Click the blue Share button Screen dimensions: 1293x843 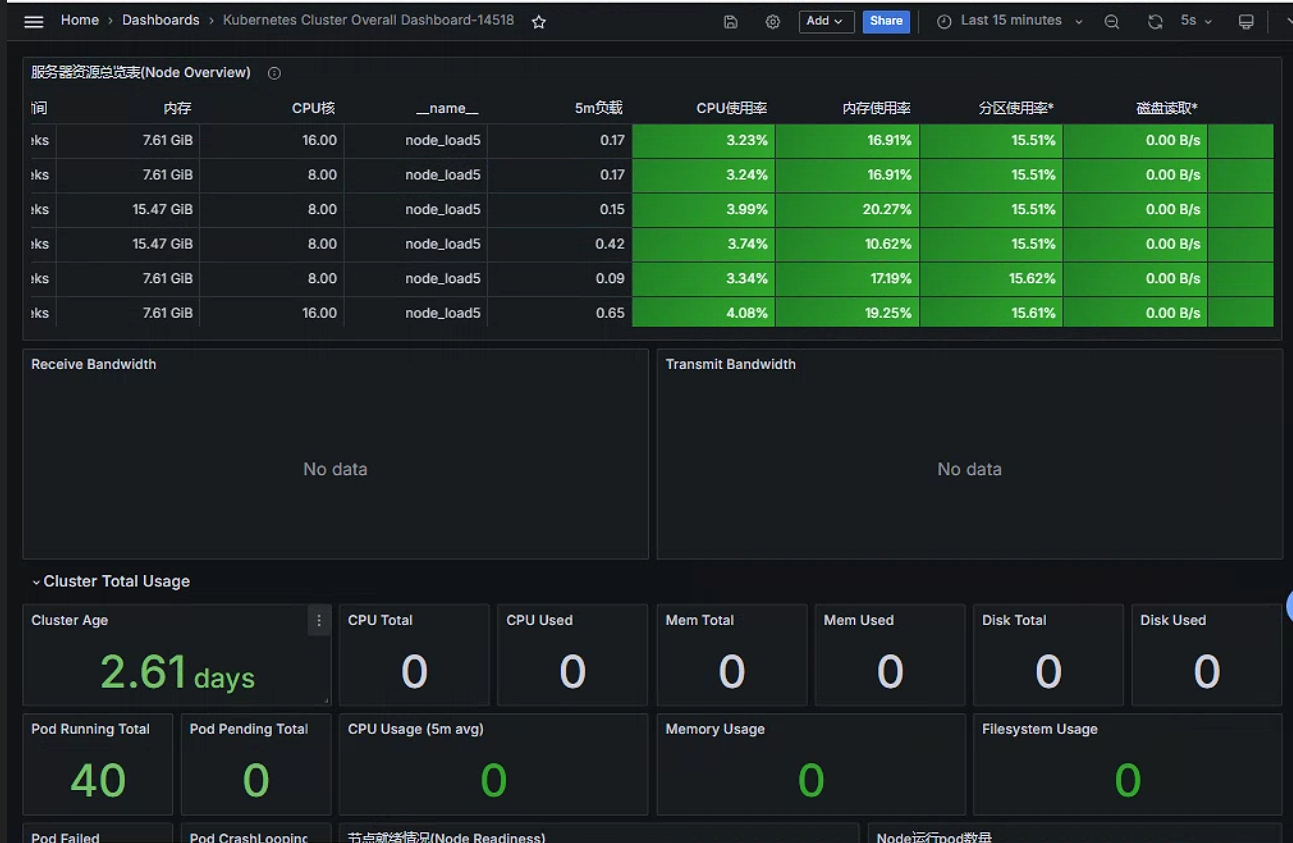(886, 21)
